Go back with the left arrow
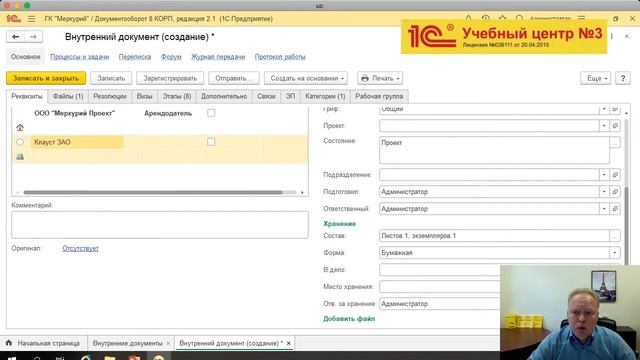The image size is (640, 360). tap(16, 37)
